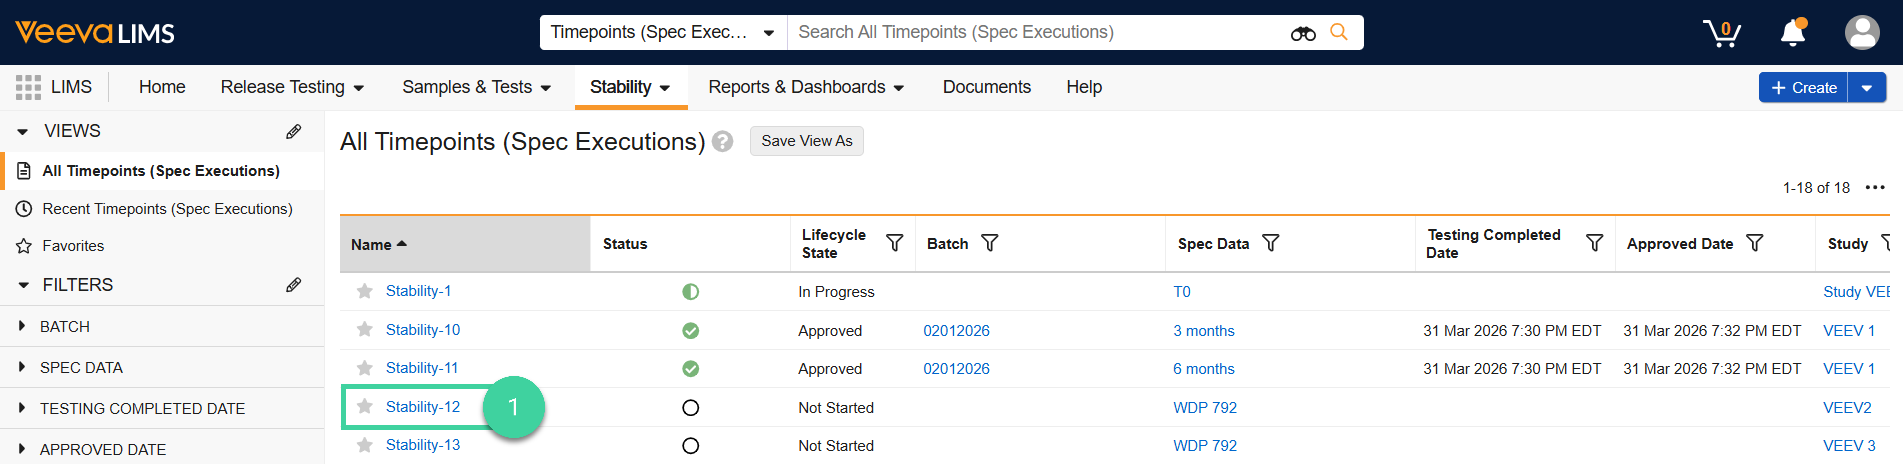
Task: Click the Save View As button
Action: coord(806,141)
